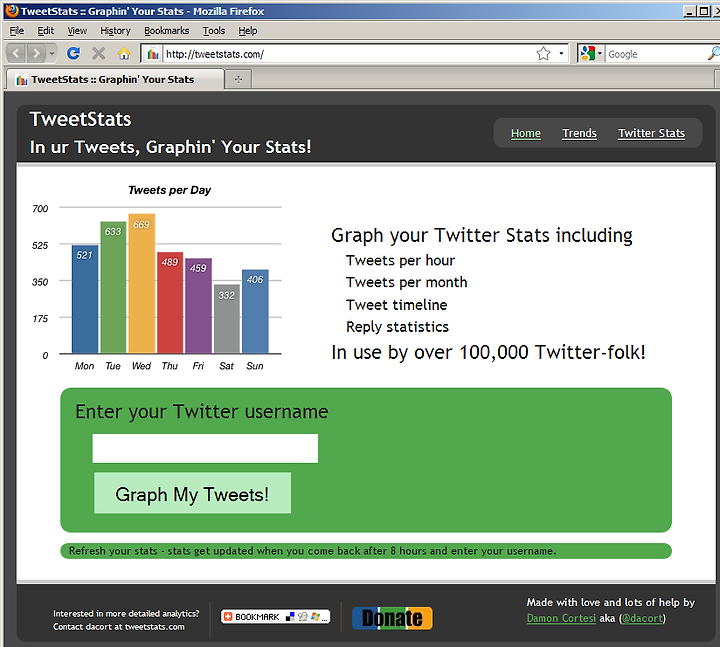Image resolution: width=720 pixels, height=647 pixels.
Task: Go forward with the forward arrow button
Action: pos(36,54)
